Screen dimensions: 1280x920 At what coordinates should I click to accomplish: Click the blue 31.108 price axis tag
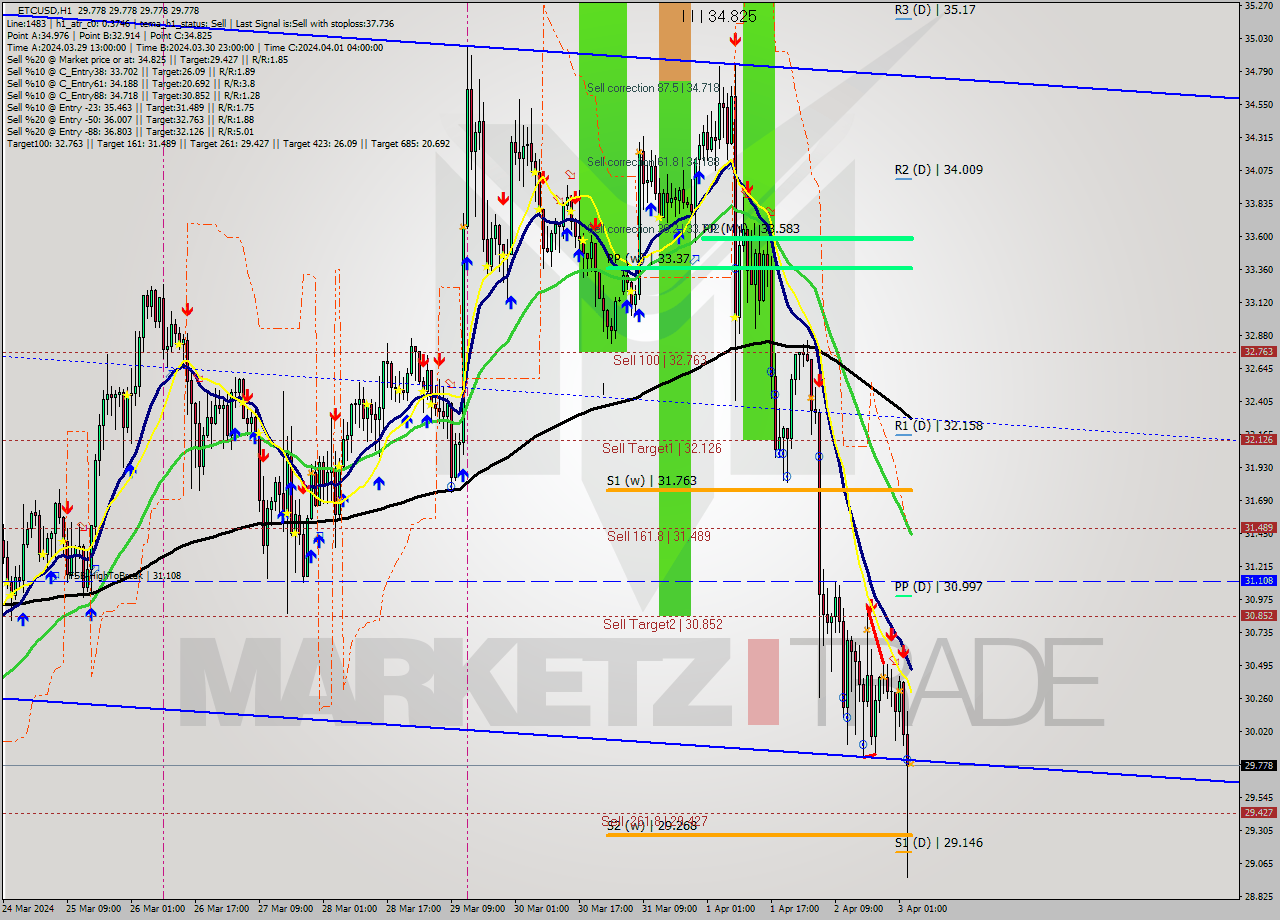point(1258,580)
